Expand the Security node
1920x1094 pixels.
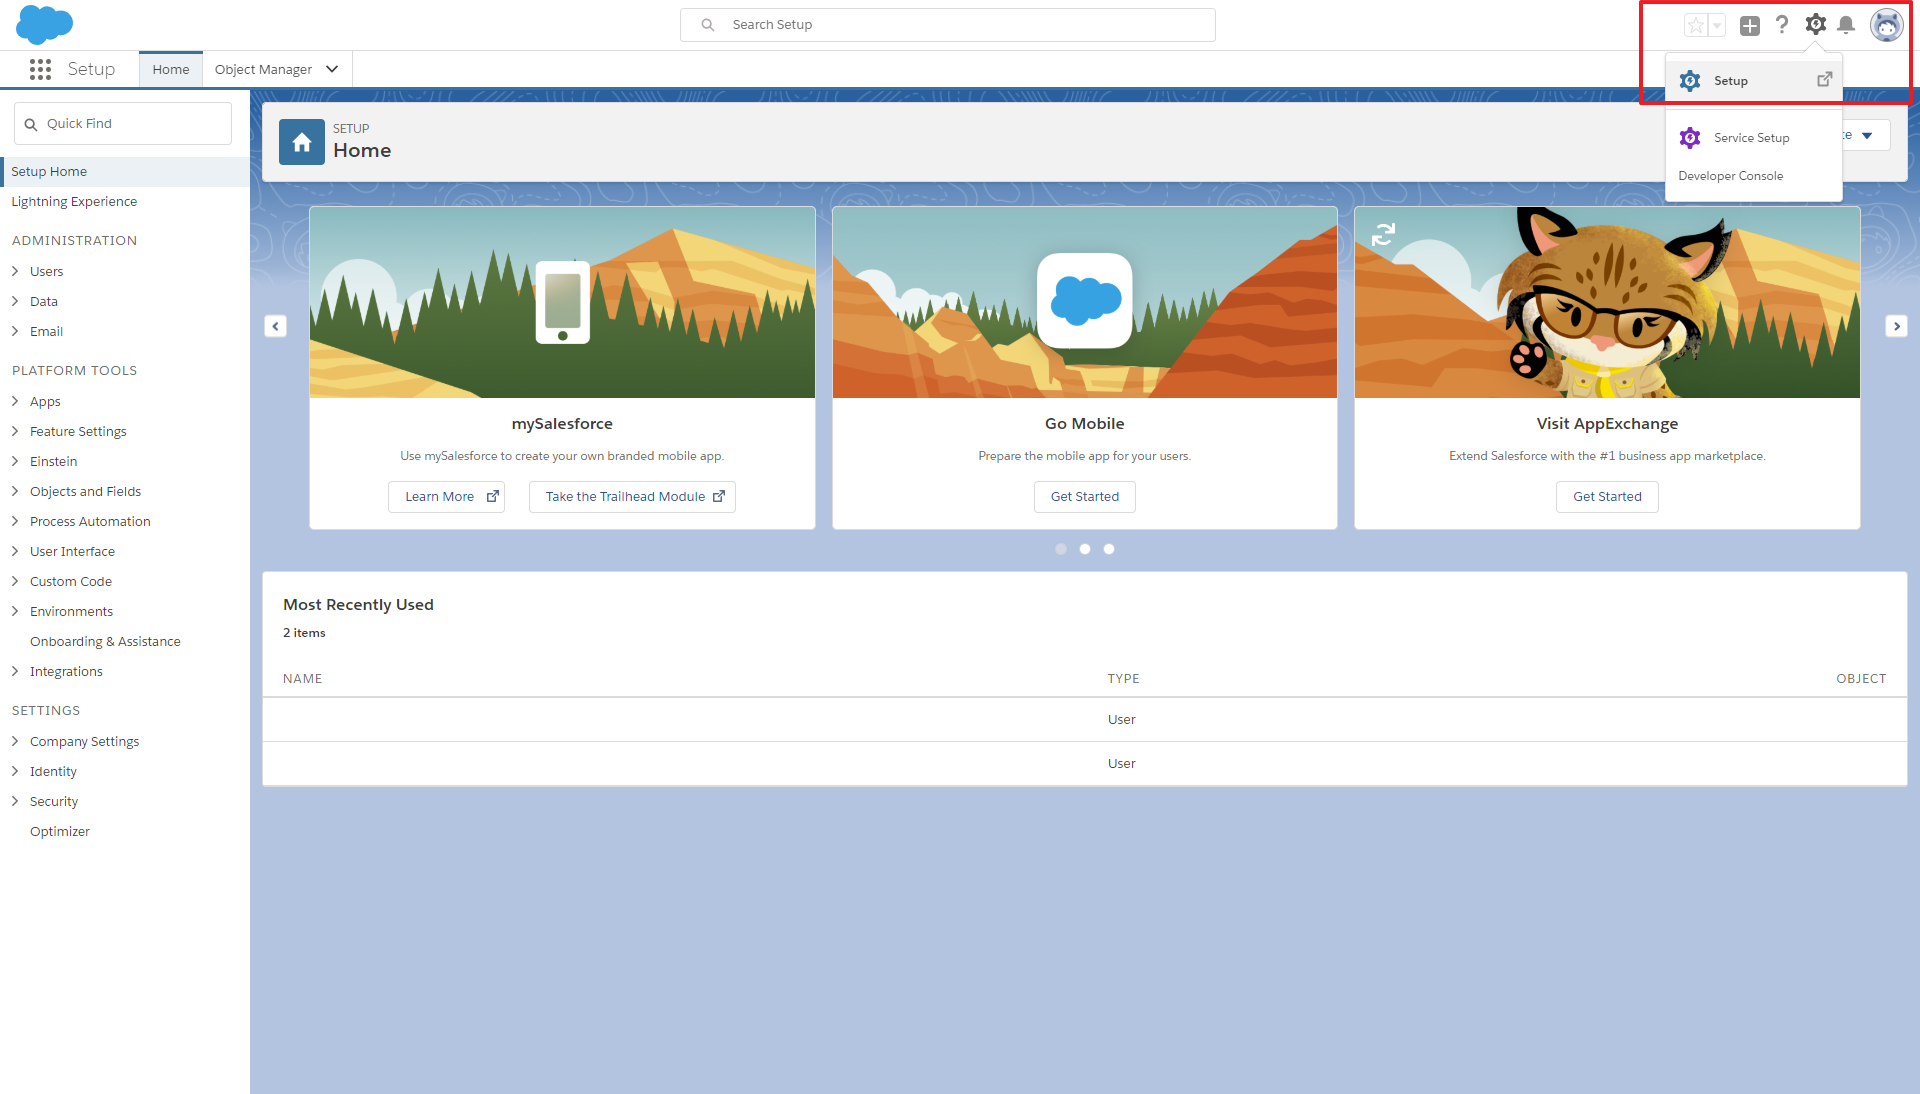tap(15, 801)
